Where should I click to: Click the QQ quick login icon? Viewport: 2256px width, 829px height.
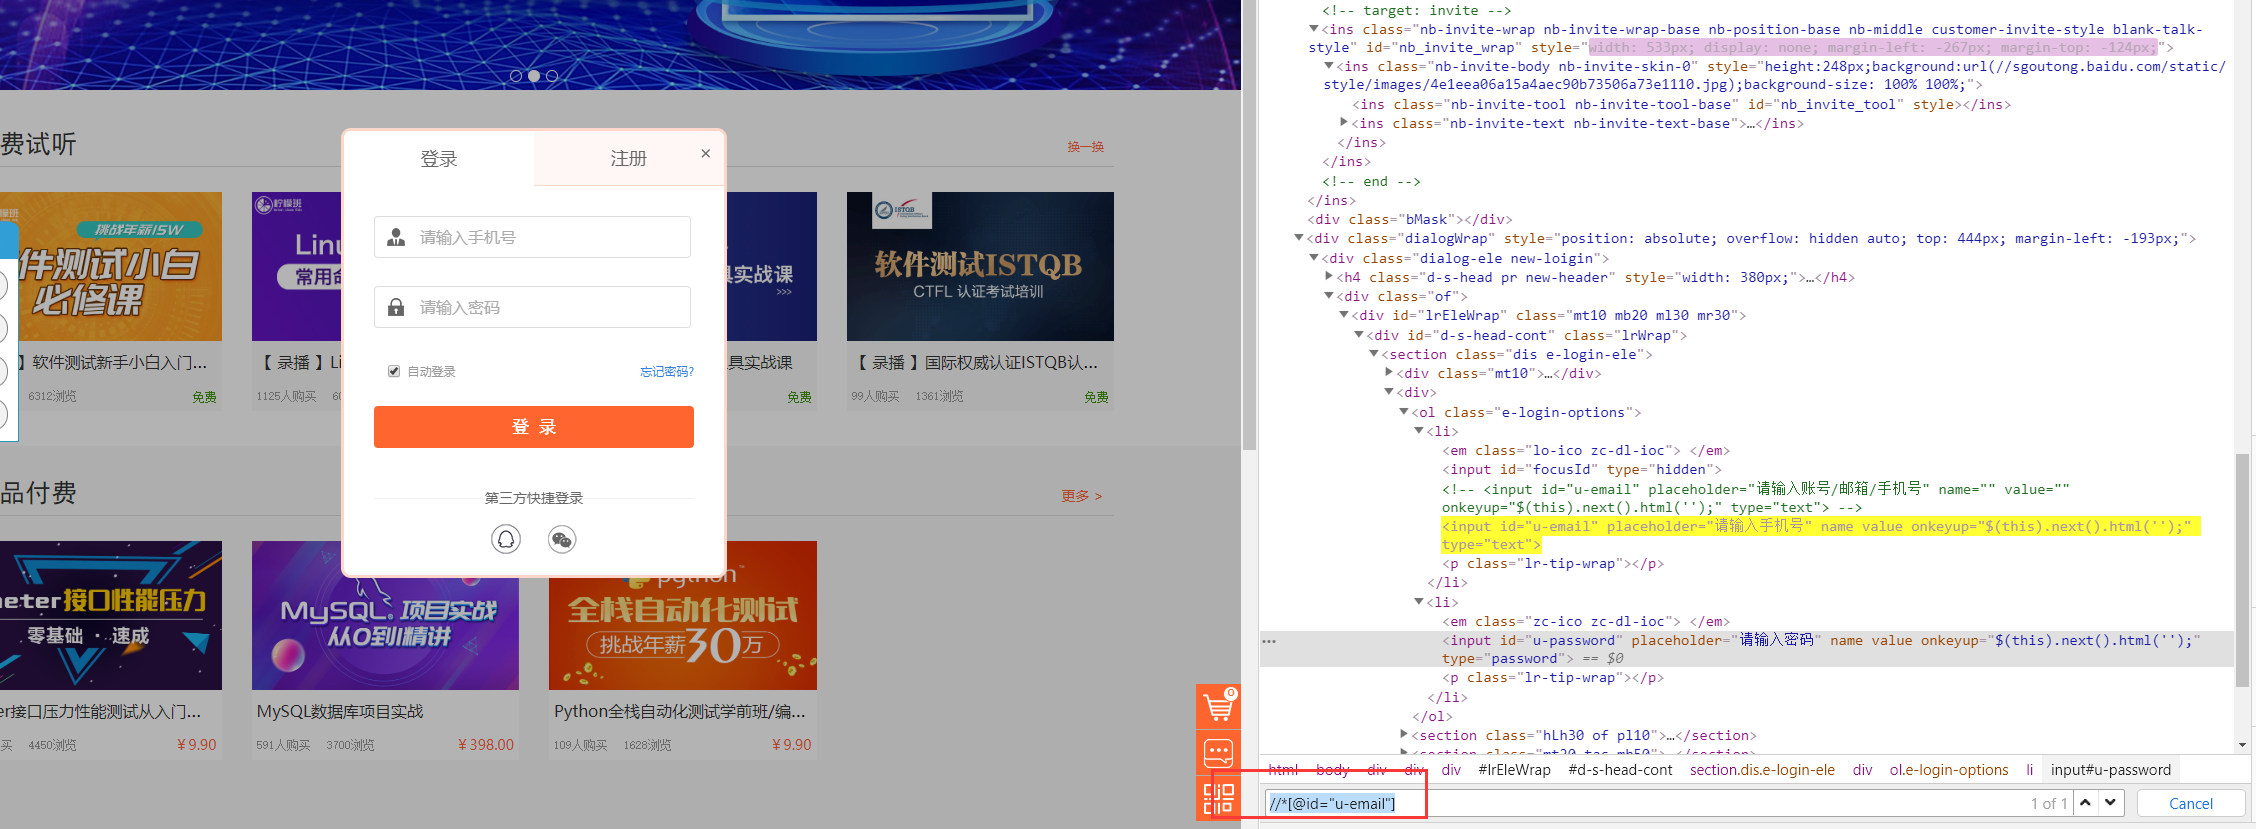(x=506, y=540)
